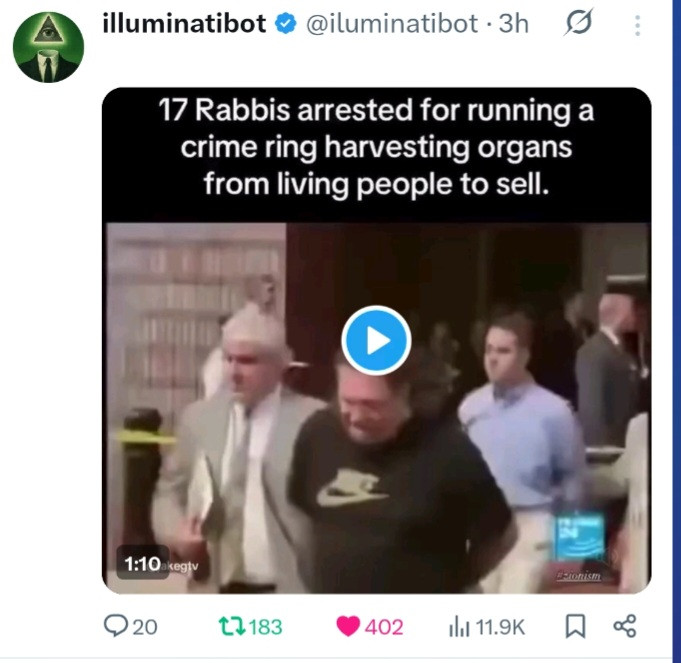681x663 pixels.
Task: Click the illuminatibot display name
Action: click(x=184, y=23)
